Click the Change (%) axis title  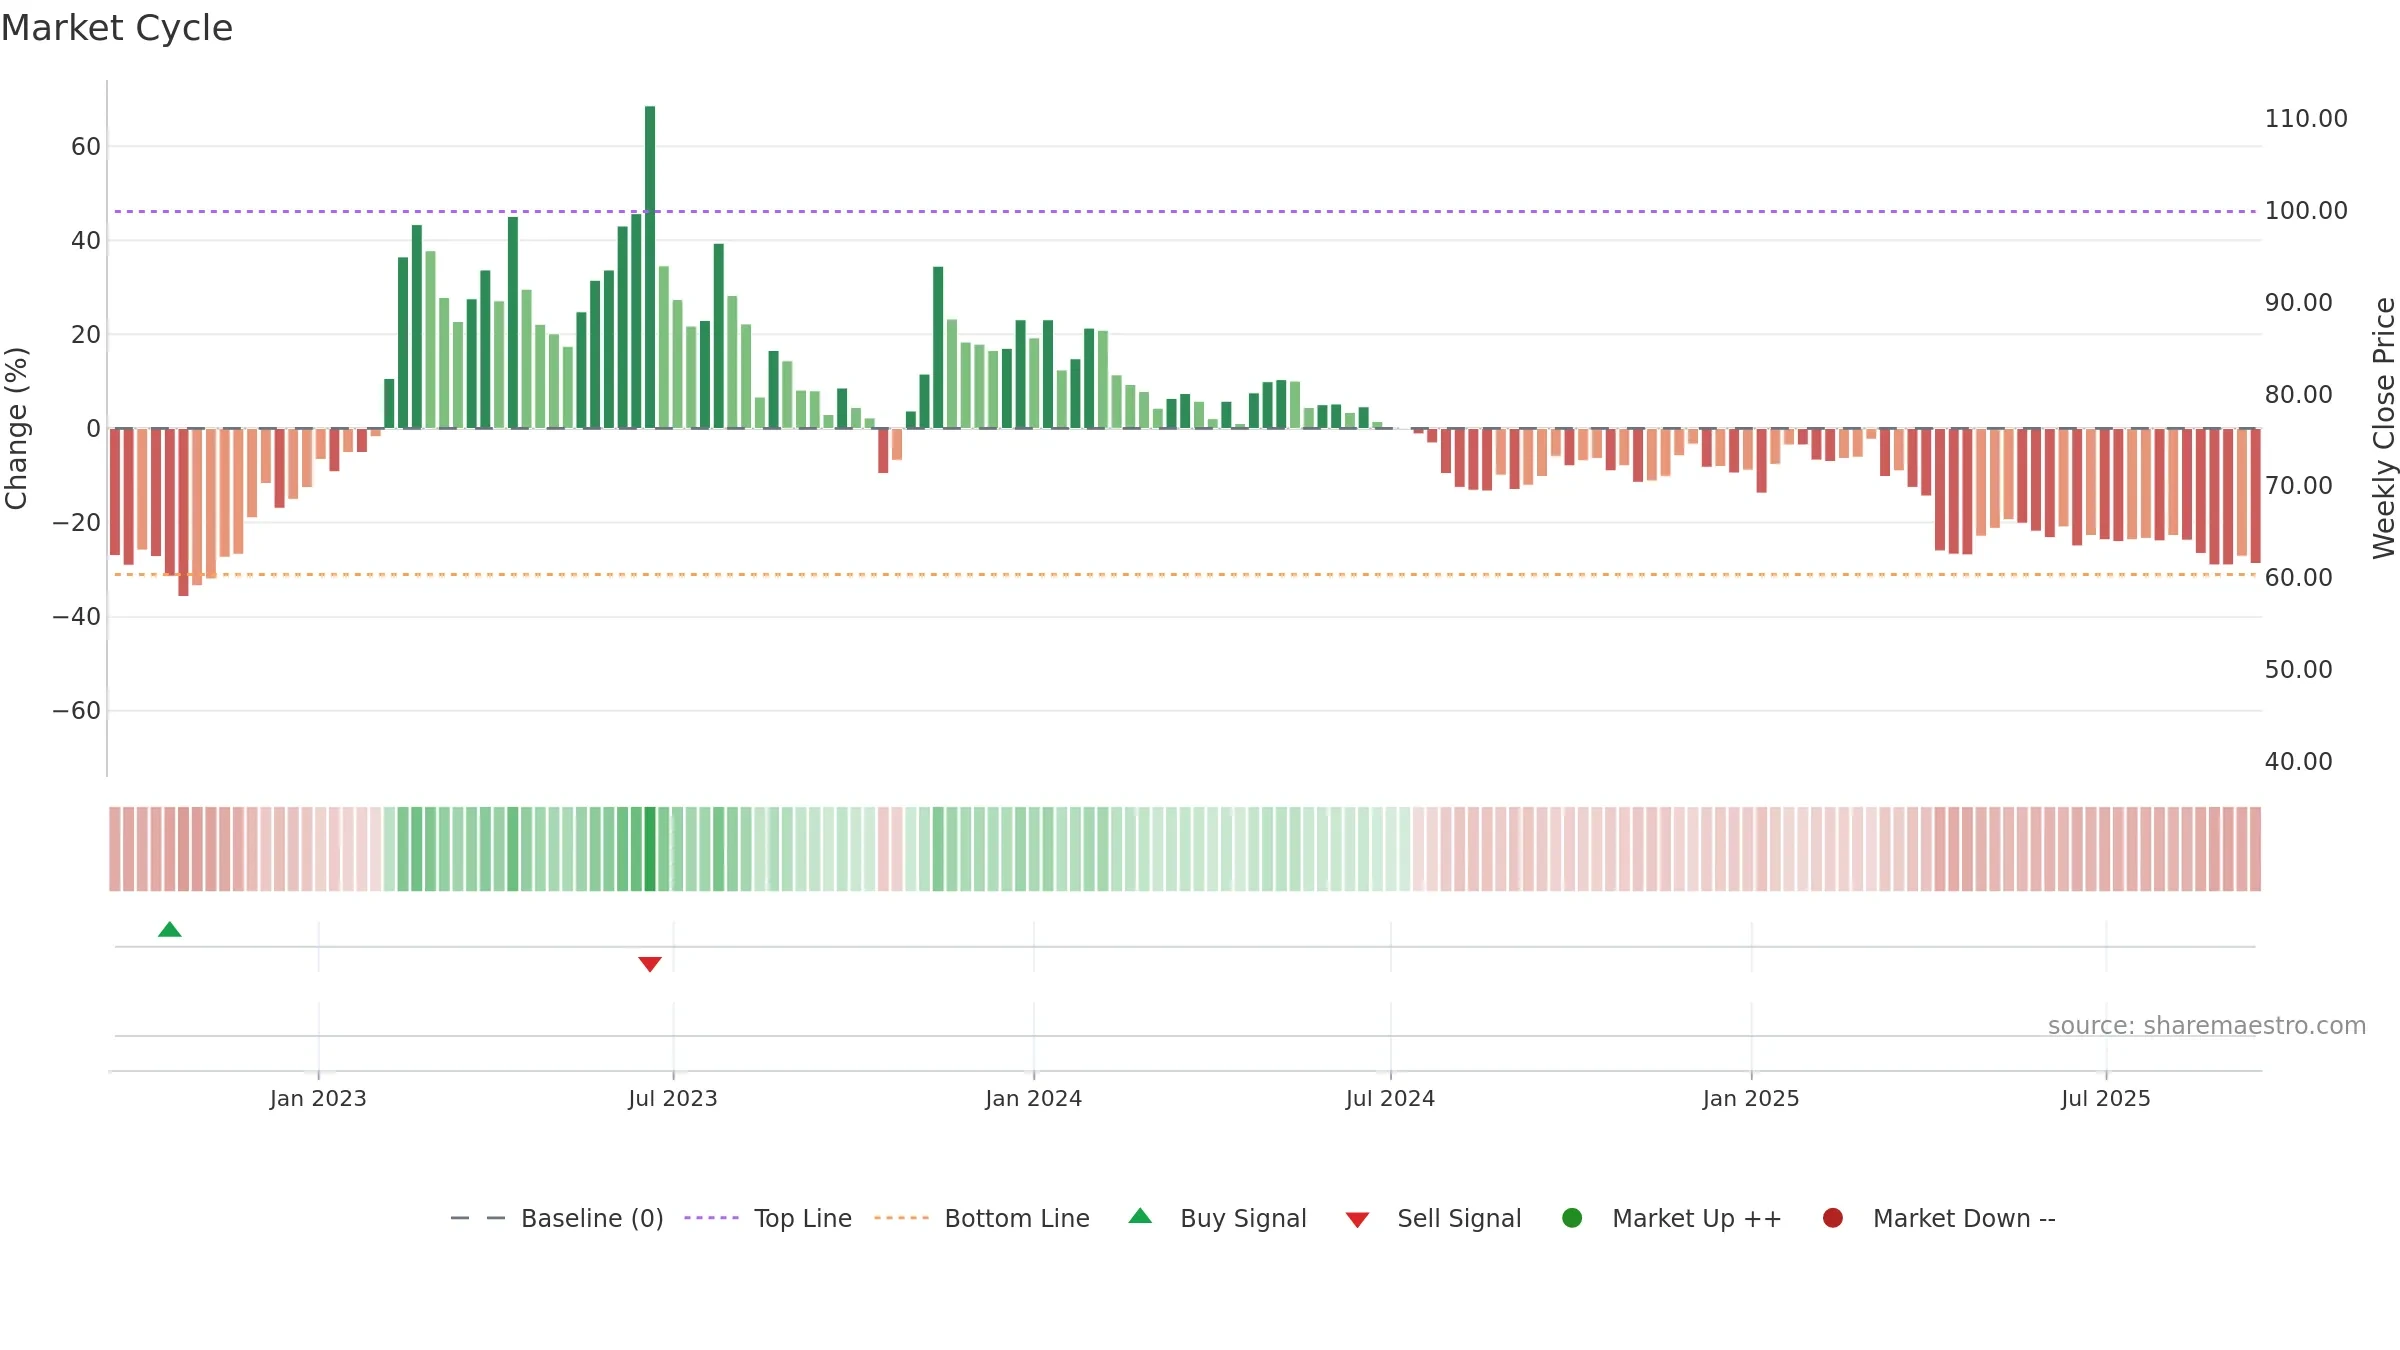pos(17,428)
